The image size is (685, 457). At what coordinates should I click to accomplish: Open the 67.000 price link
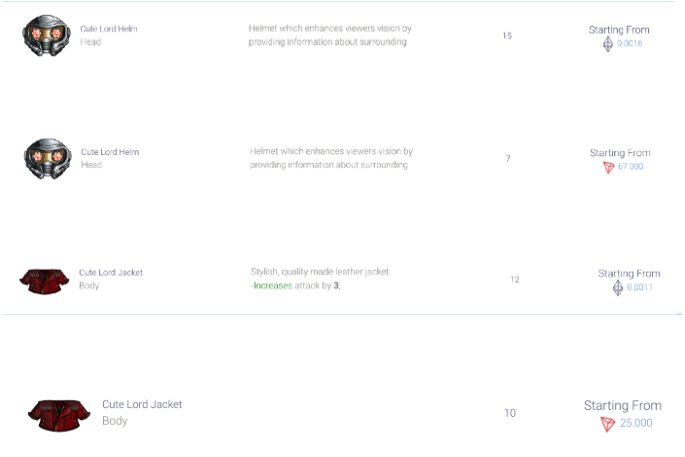[x=630, y=167]
